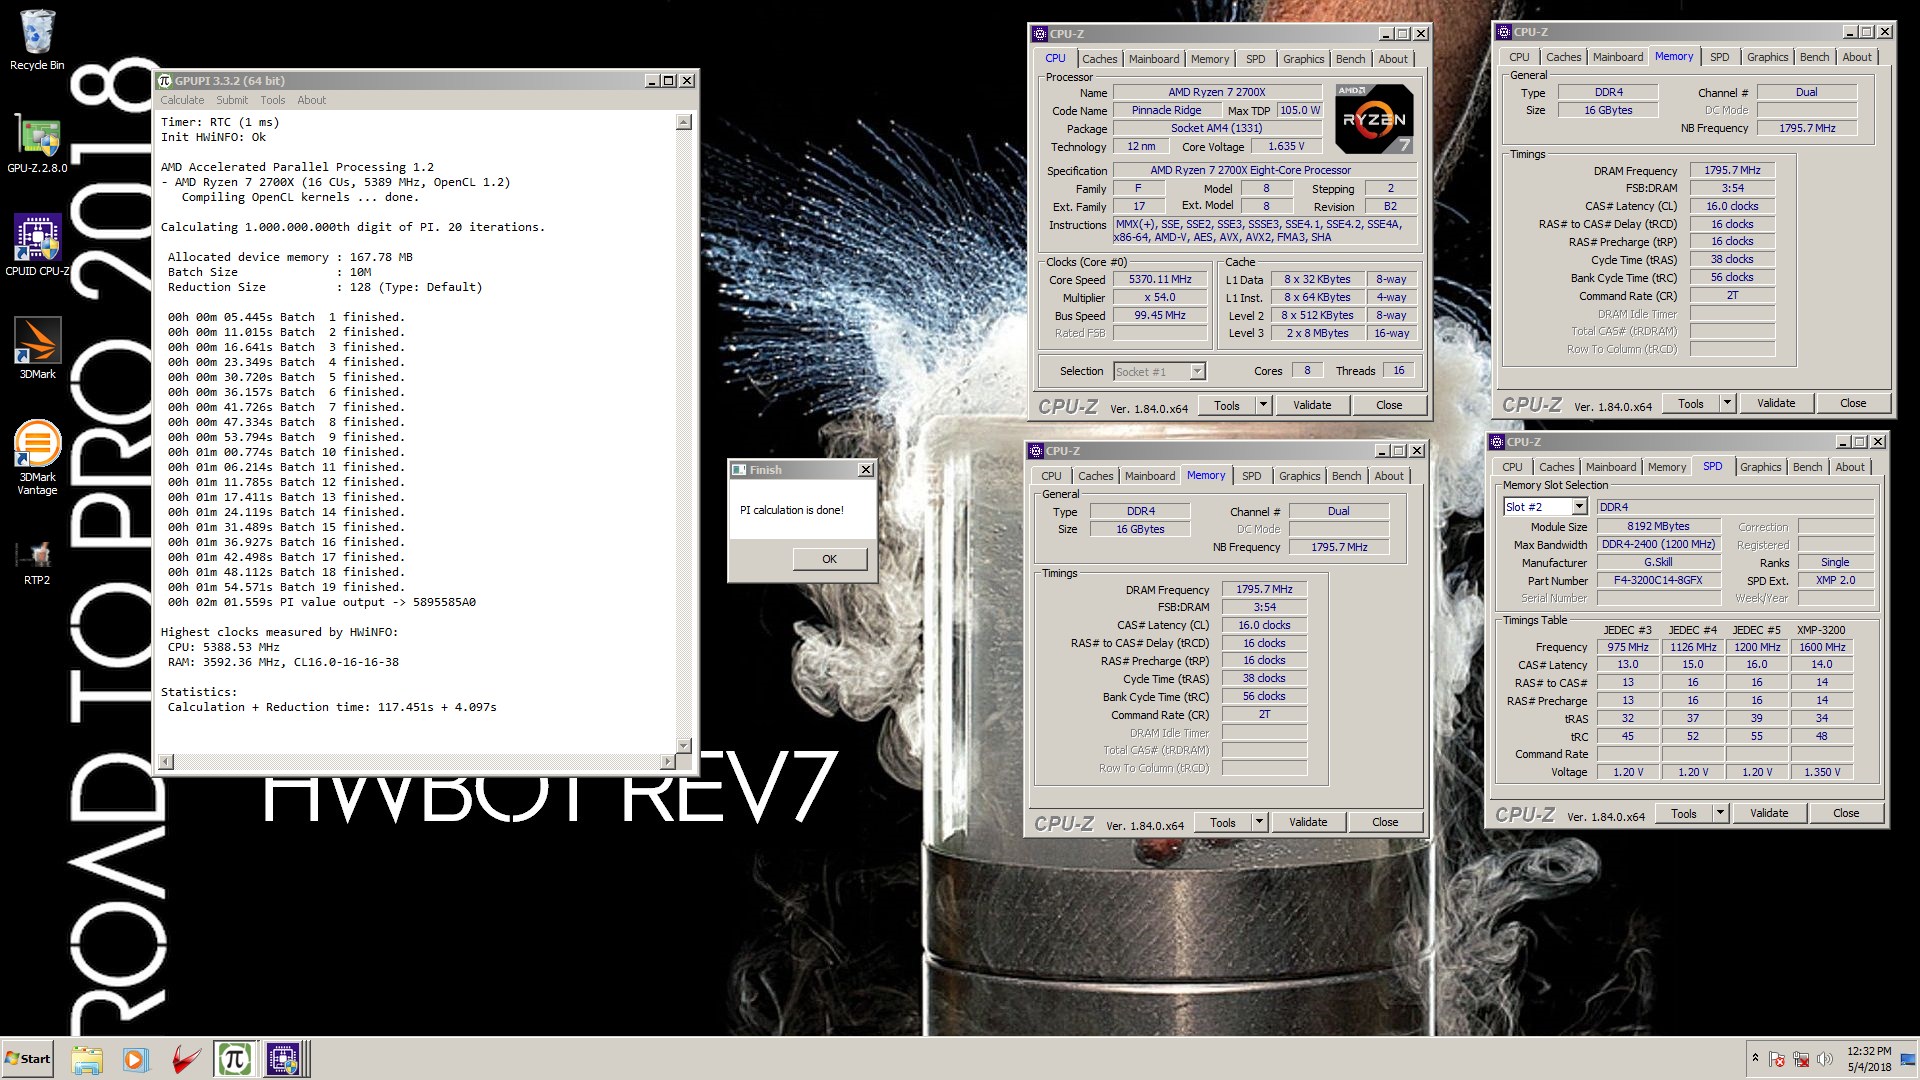
Task: Switch to Memory tab in SPD CPU-Z window
Action: point(1666,467)
